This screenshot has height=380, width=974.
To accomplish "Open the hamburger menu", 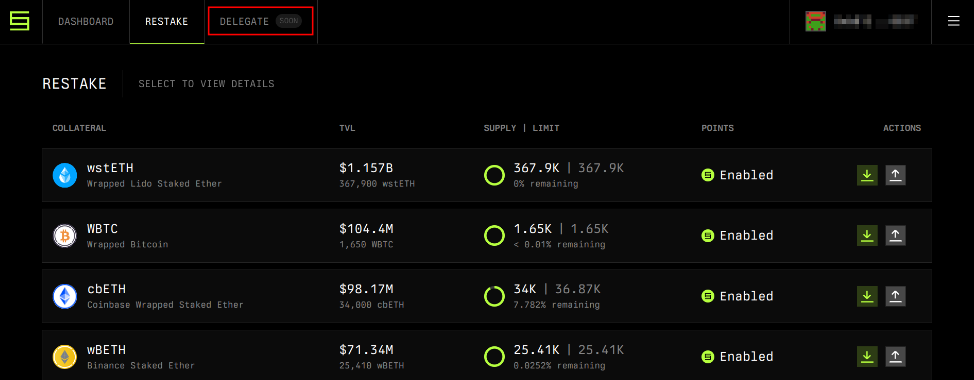I will [x=954, y=22].
